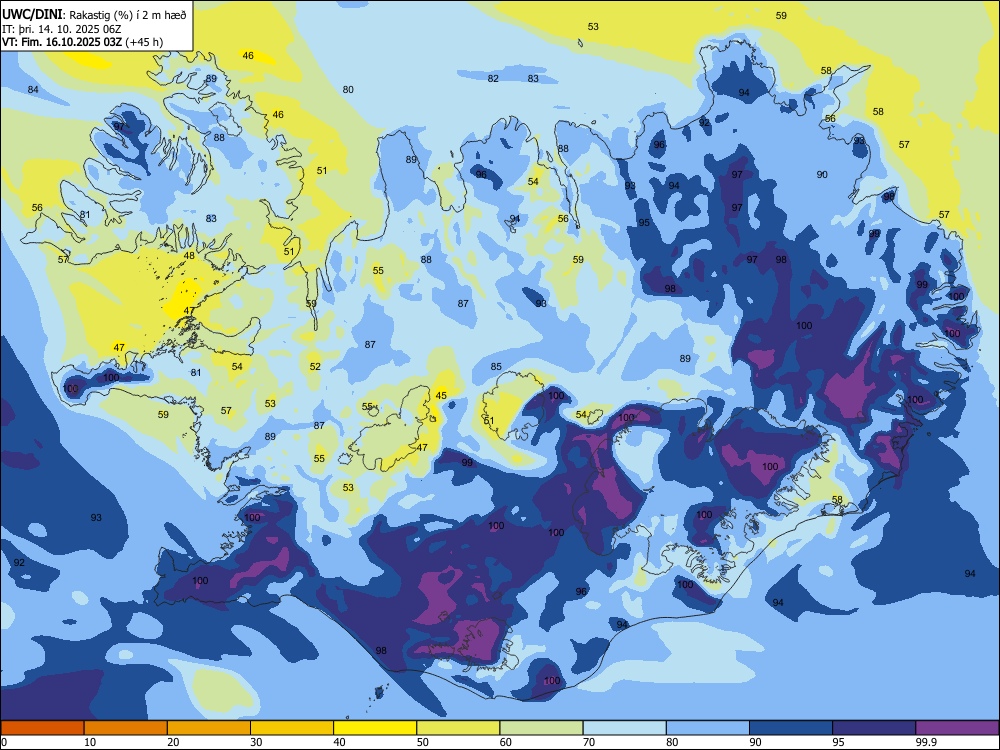The image size is (1000, 750).
Task: Click the 30–40 amber legend swatch
Action: pyautogui.click(x=292, y=728)
